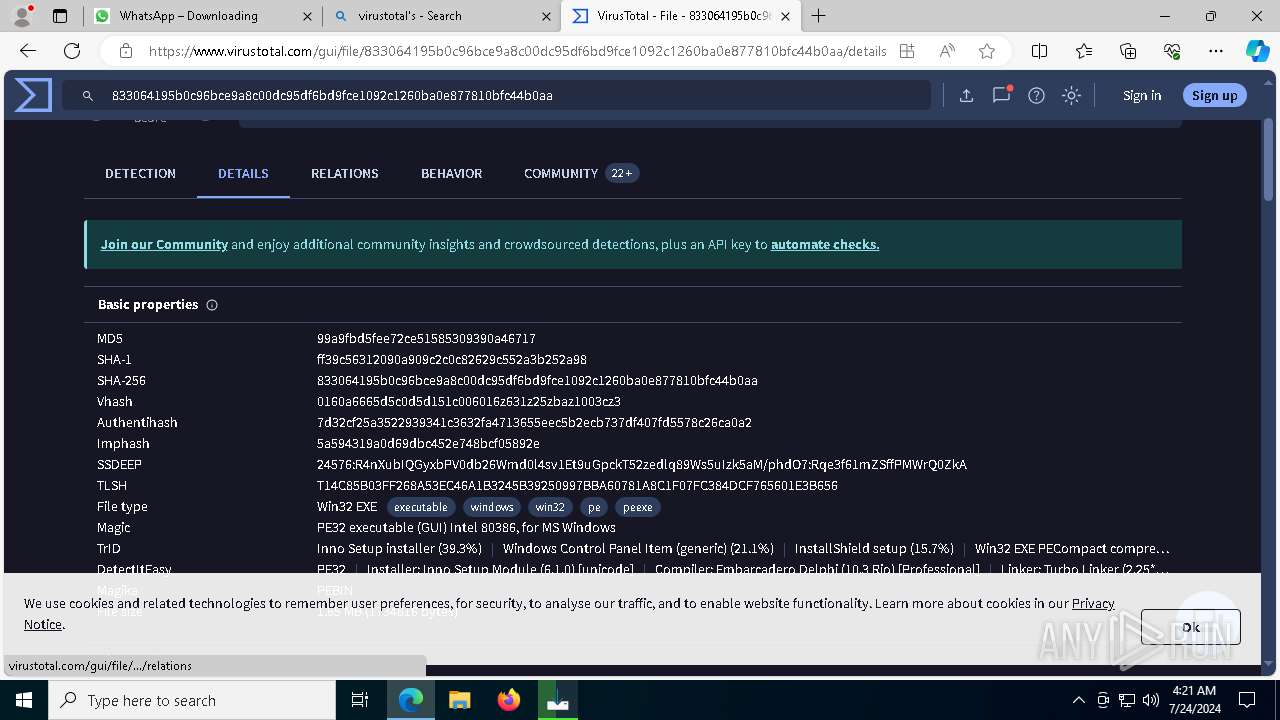Click the pe tag
1280x720 pixels.
(x=594, y=507)
